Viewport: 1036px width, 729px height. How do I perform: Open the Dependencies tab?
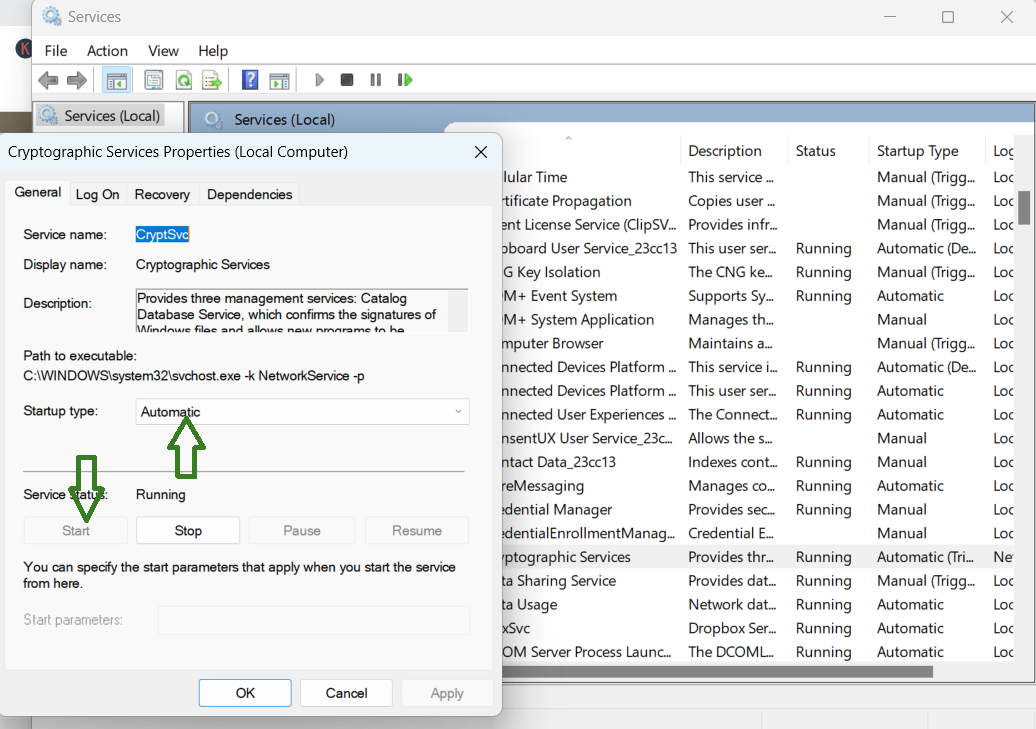249,195
